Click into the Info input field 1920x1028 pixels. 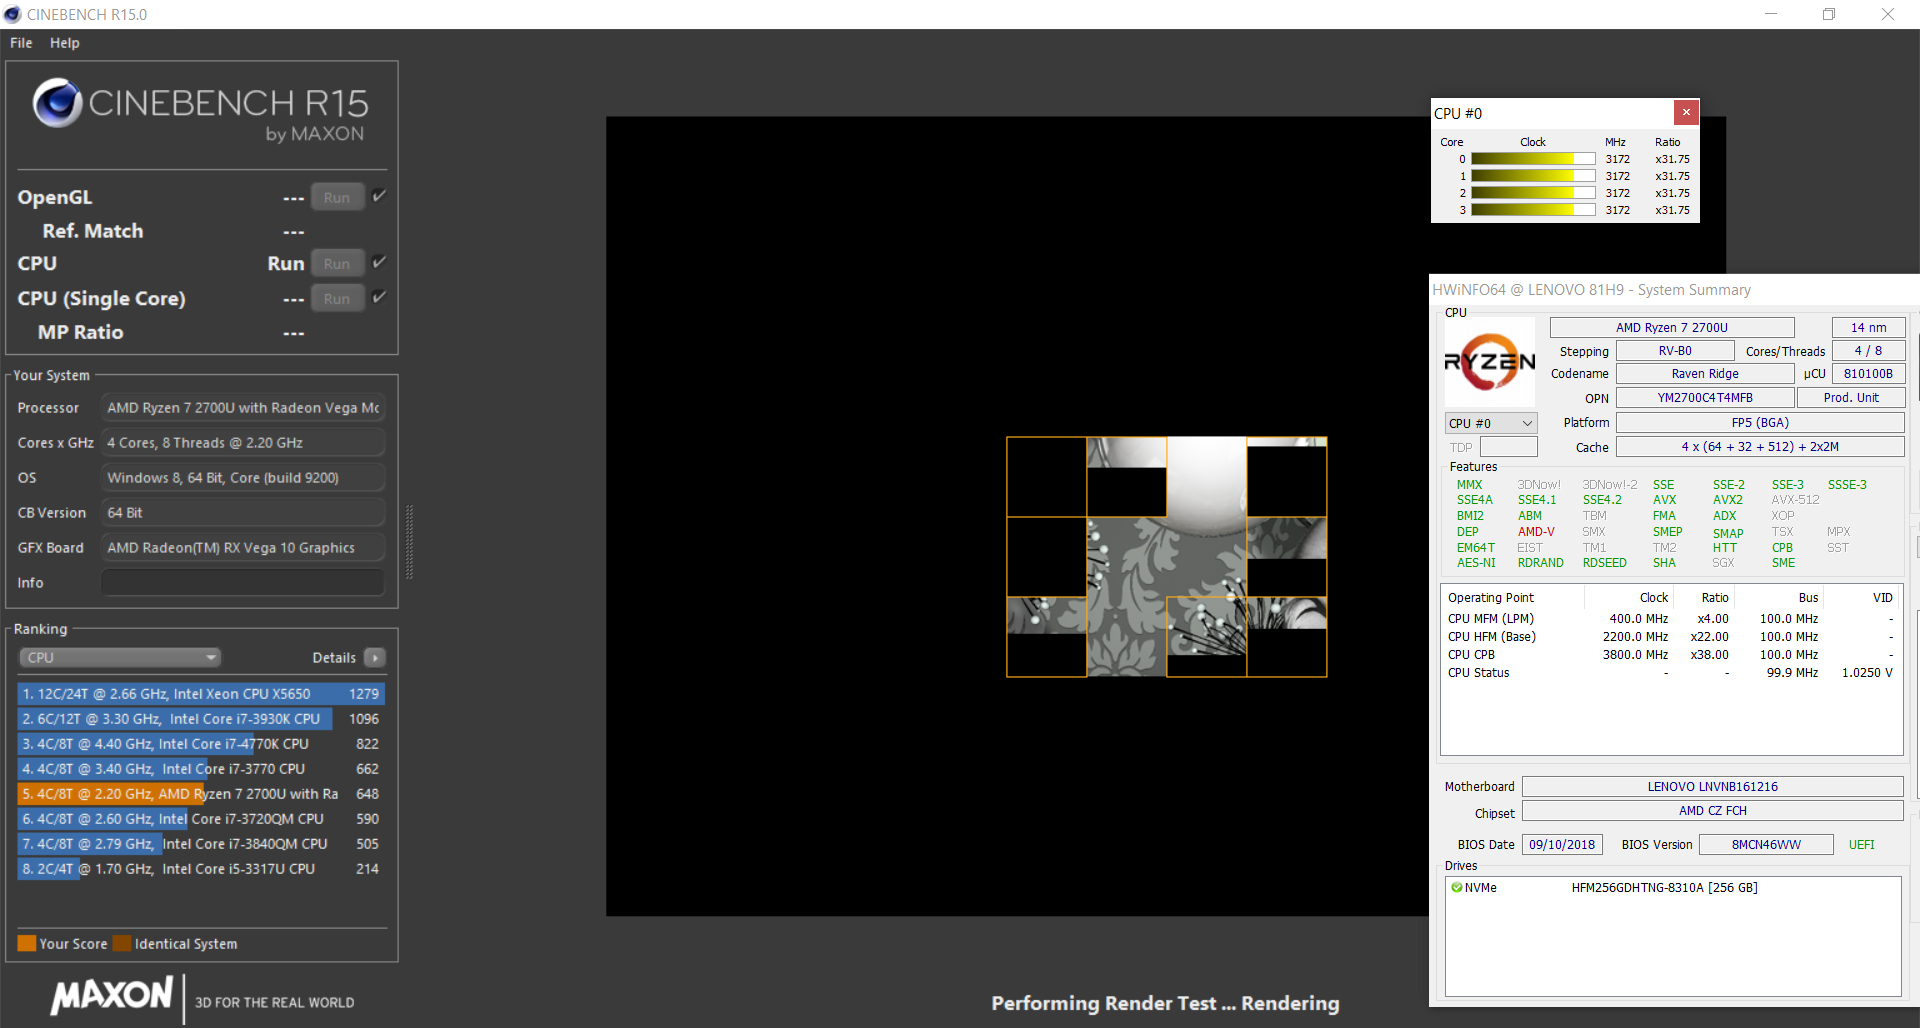coord(243,582)
